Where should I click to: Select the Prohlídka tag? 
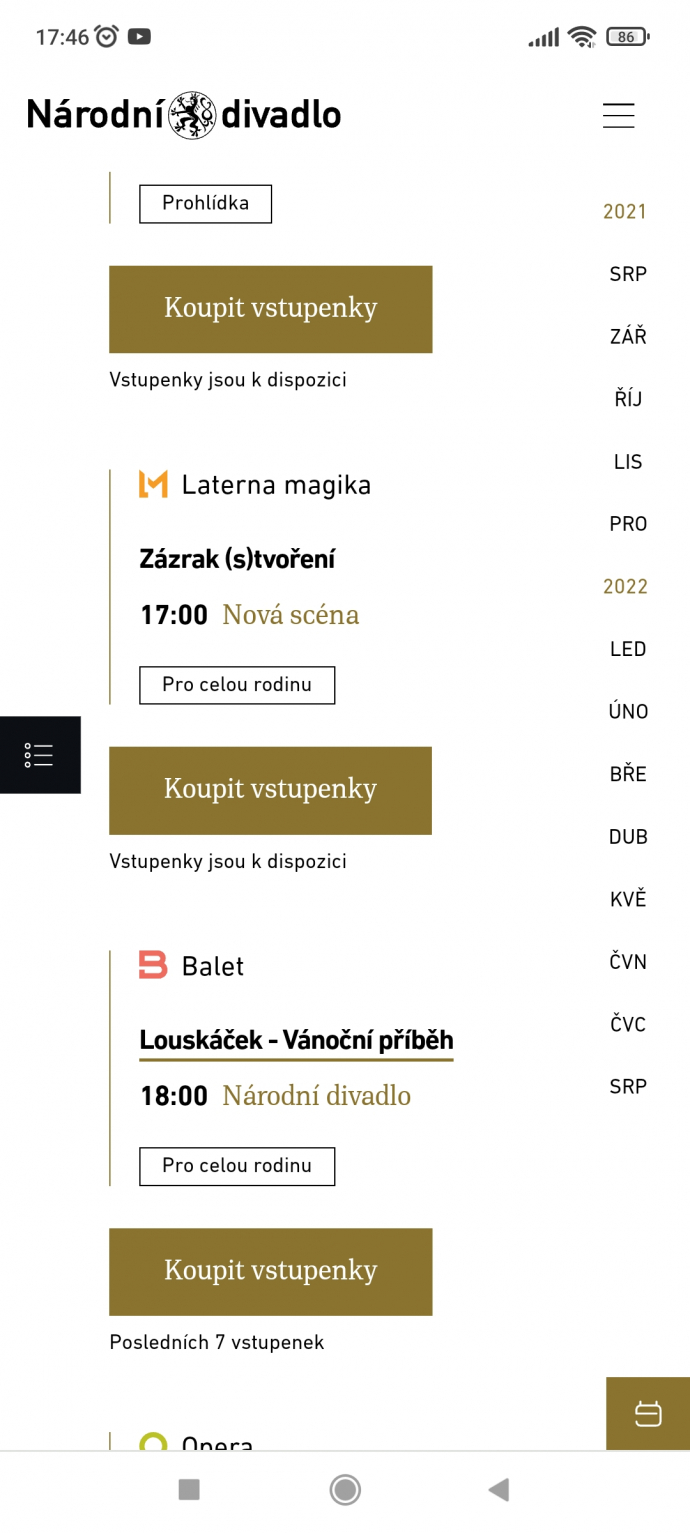[205, 204]
